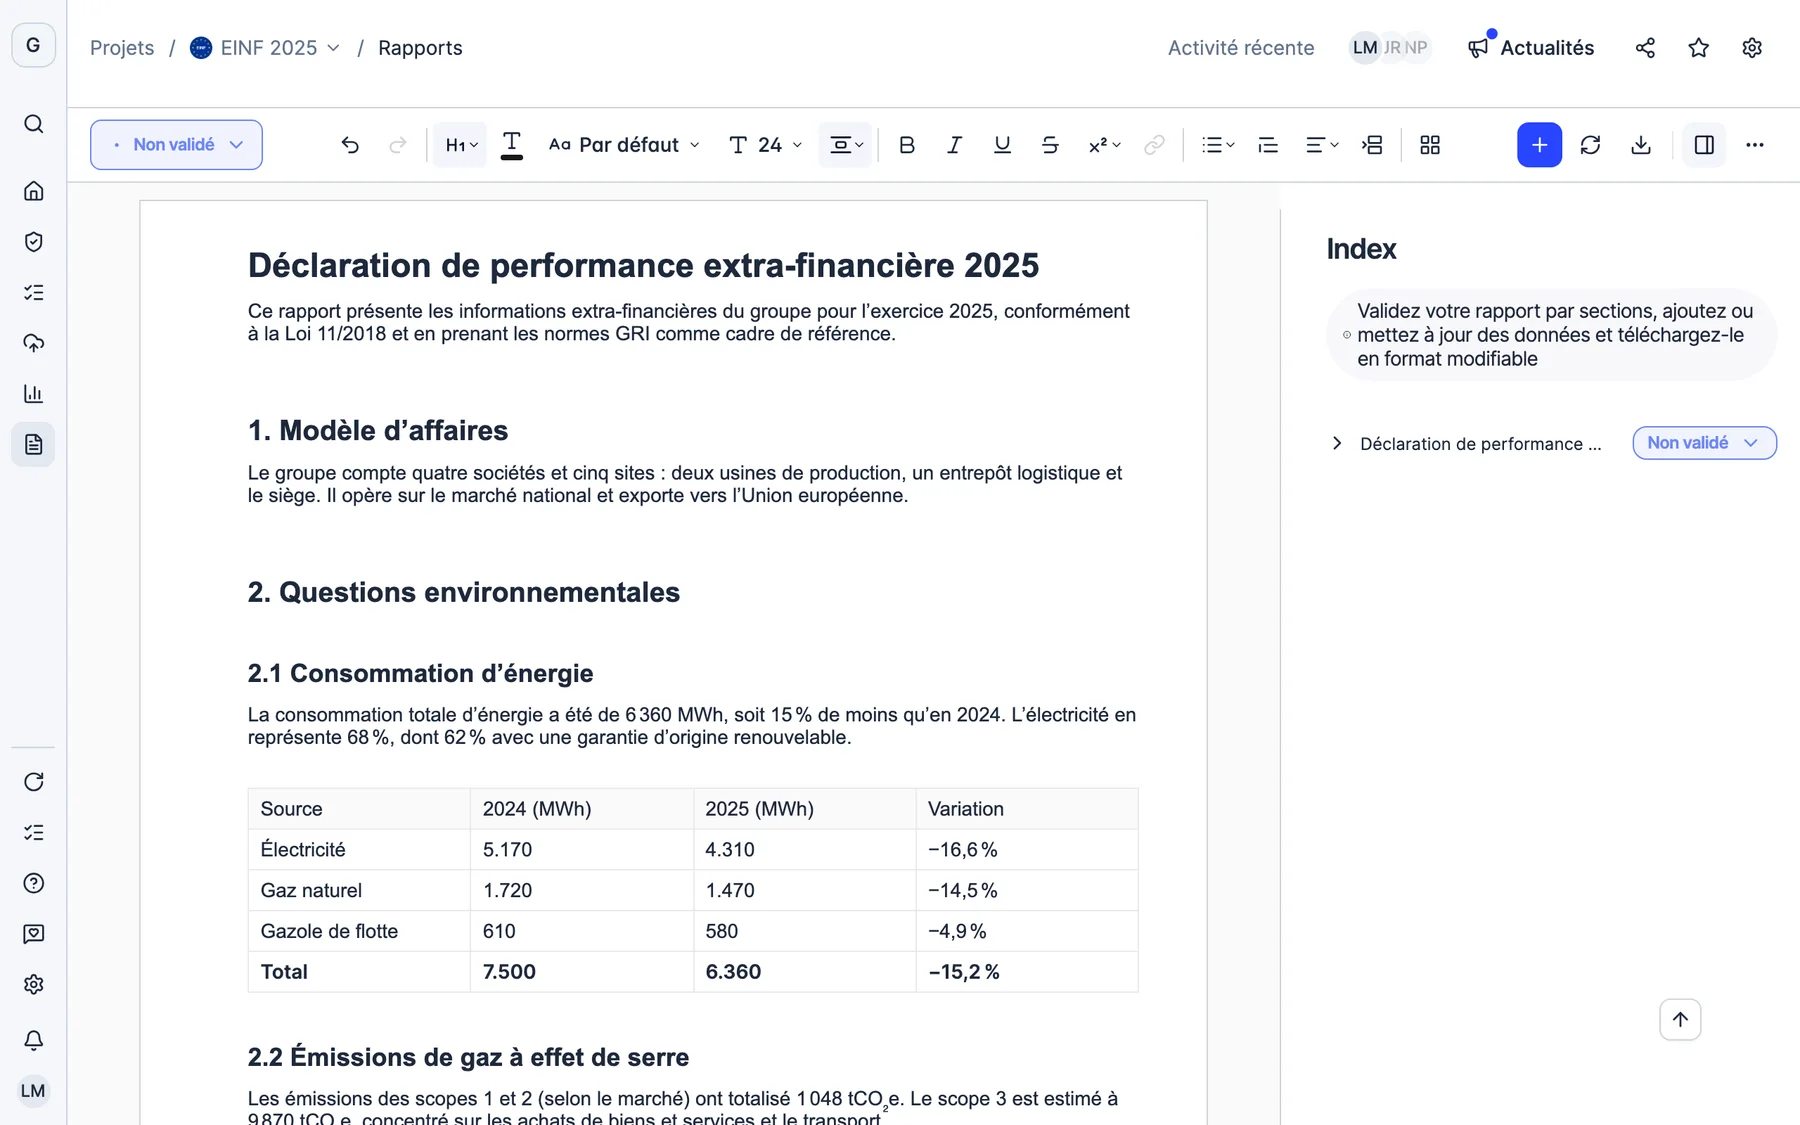Open Activité récente
Viewport: 1800px width, 1125px height.
coord(1241,48)
